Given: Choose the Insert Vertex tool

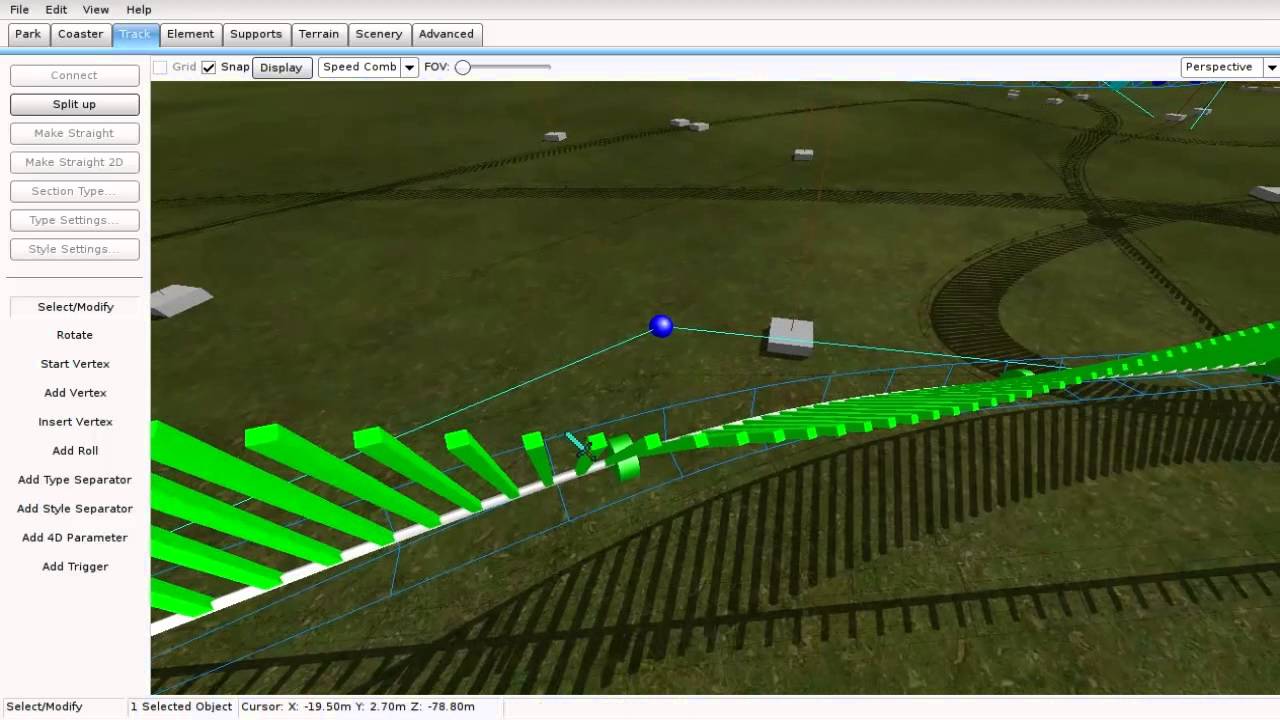Looking at the screenshot, I should click(x=75, y=422).
